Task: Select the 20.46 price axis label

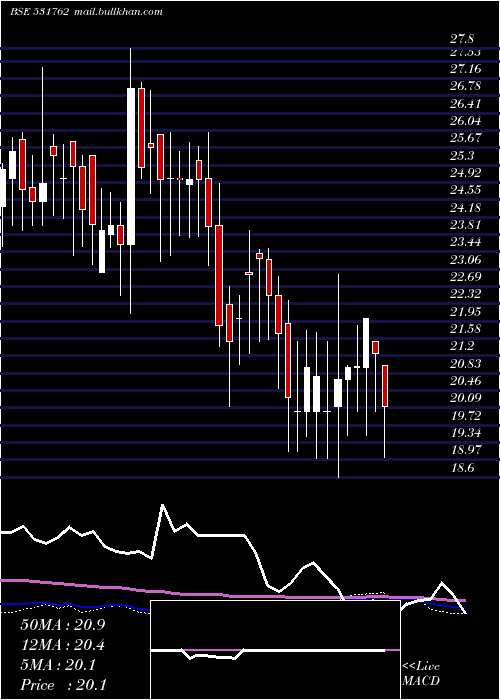Action: click(466, 381)
